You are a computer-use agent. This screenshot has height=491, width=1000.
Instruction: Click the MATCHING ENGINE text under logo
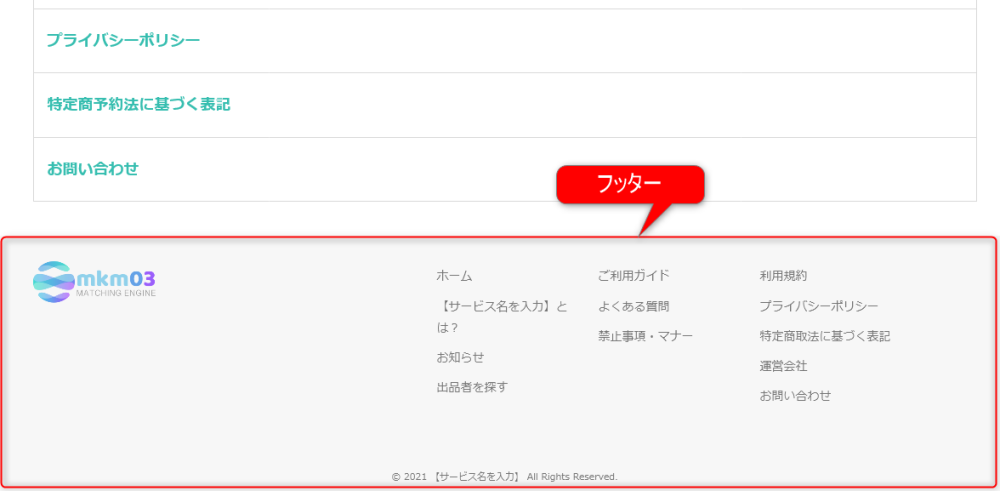pyautogui.click(x=115, y=294)
